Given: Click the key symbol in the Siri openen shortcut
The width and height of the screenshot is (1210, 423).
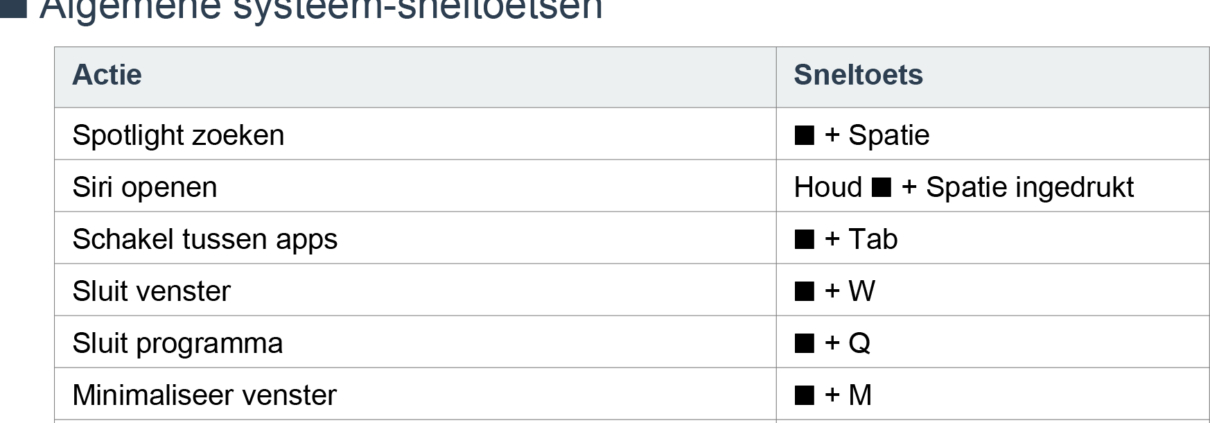Looking at the screenshot, I should click(881, 188).
